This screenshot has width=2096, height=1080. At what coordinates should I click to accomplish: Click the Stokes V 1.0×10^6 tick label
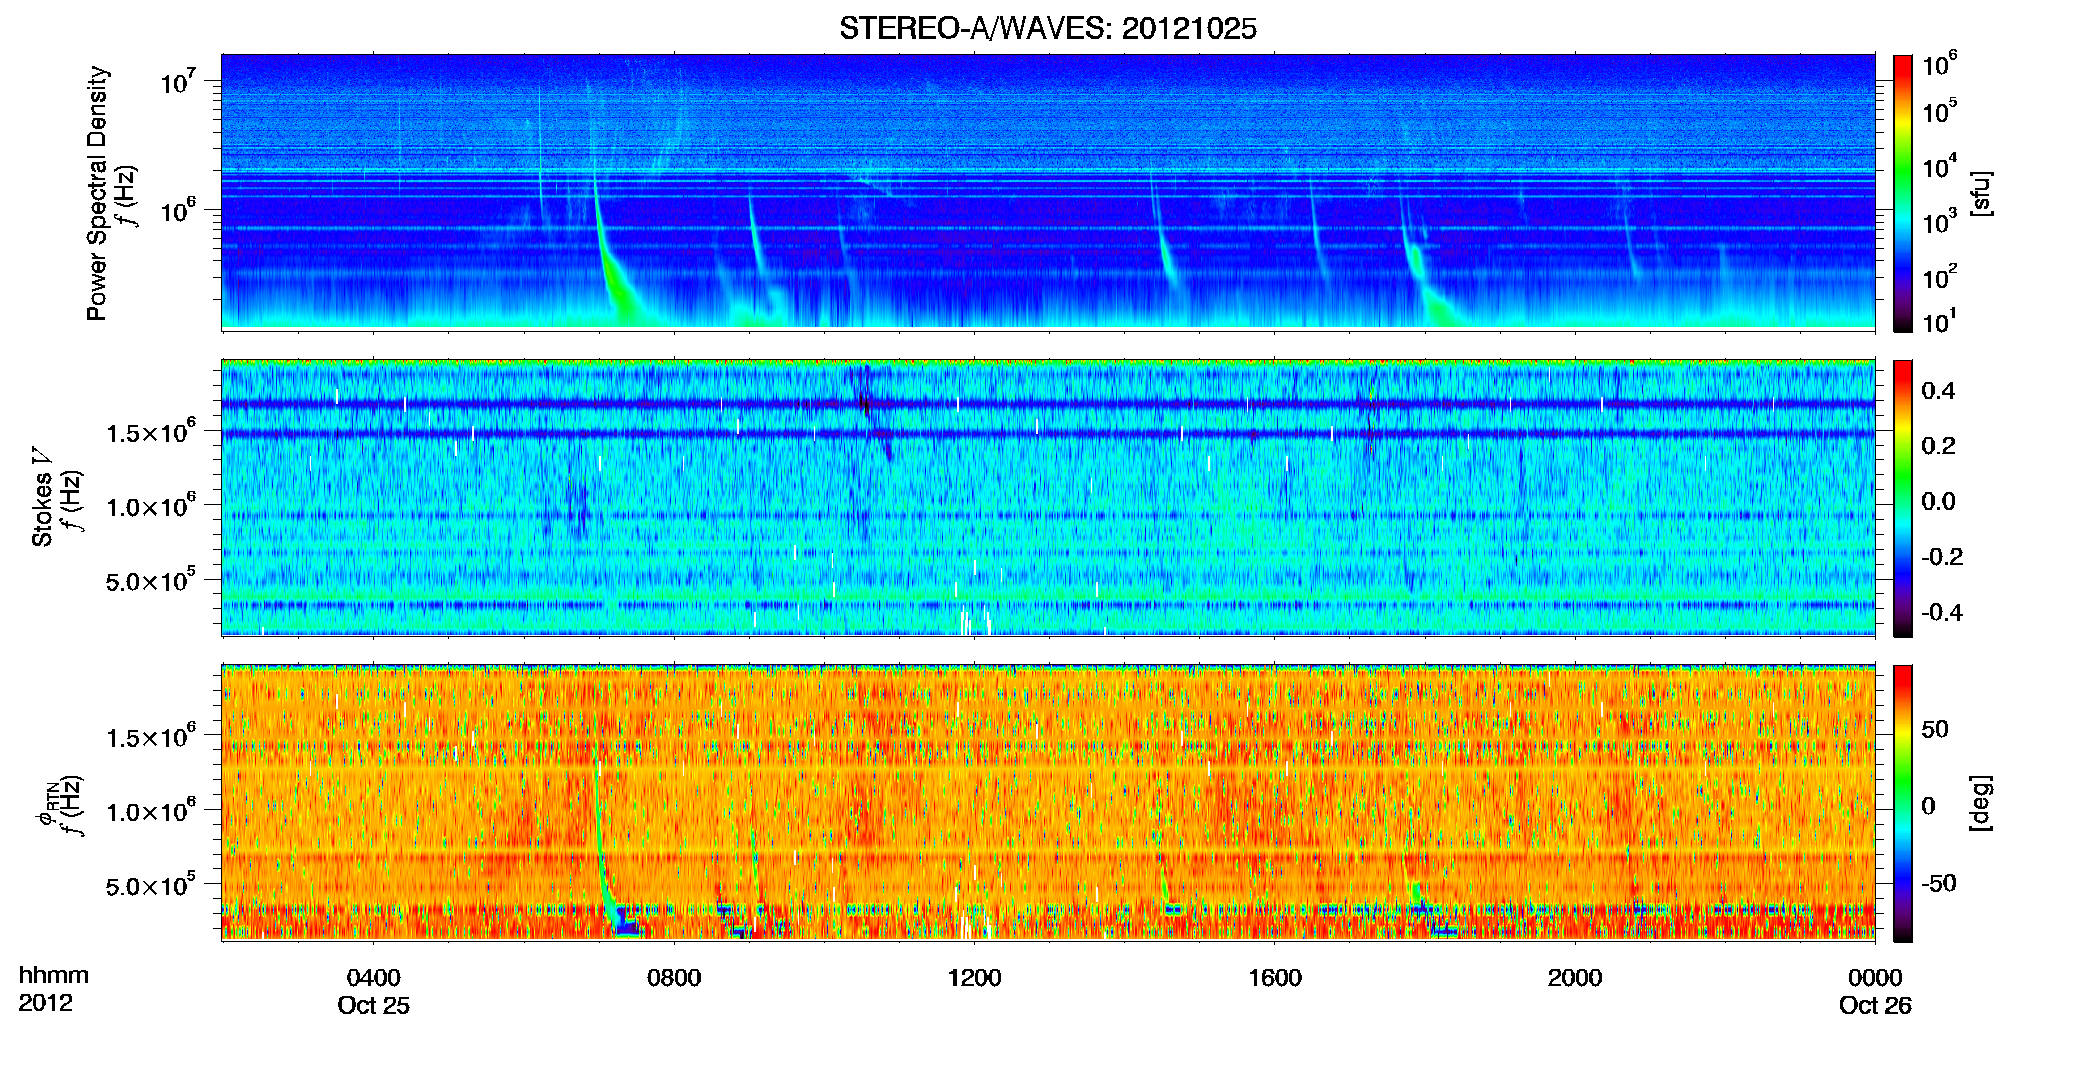[x=151, y=505]
